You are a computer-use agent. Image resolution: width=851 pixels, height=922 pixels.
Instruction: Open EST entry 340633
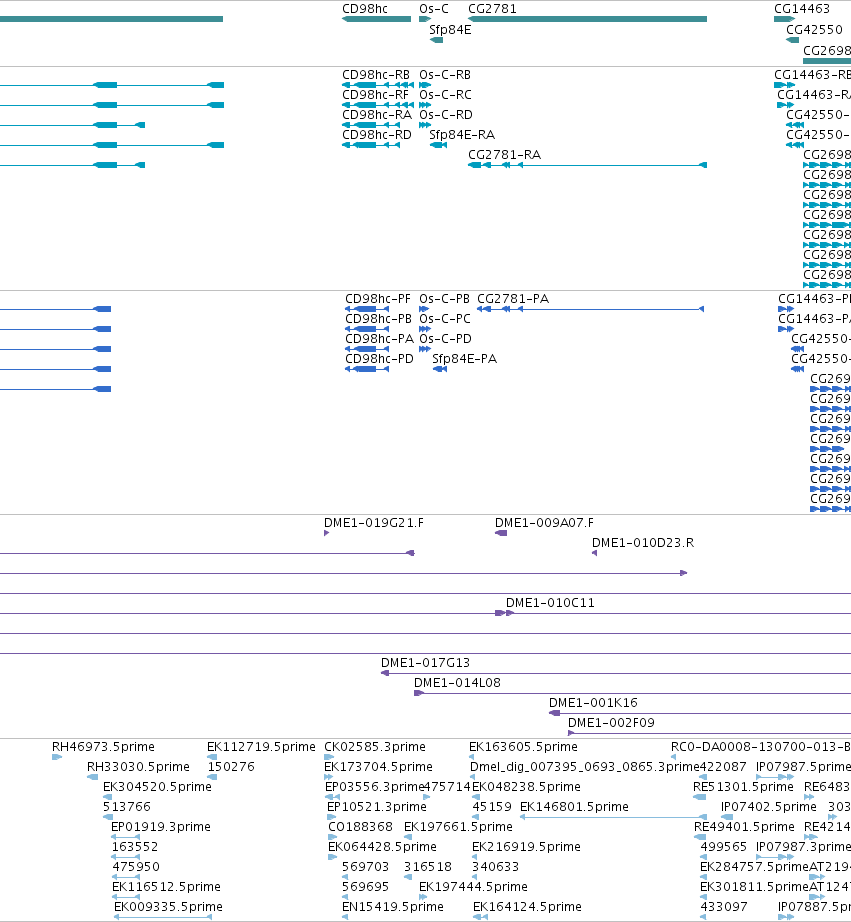495,867
